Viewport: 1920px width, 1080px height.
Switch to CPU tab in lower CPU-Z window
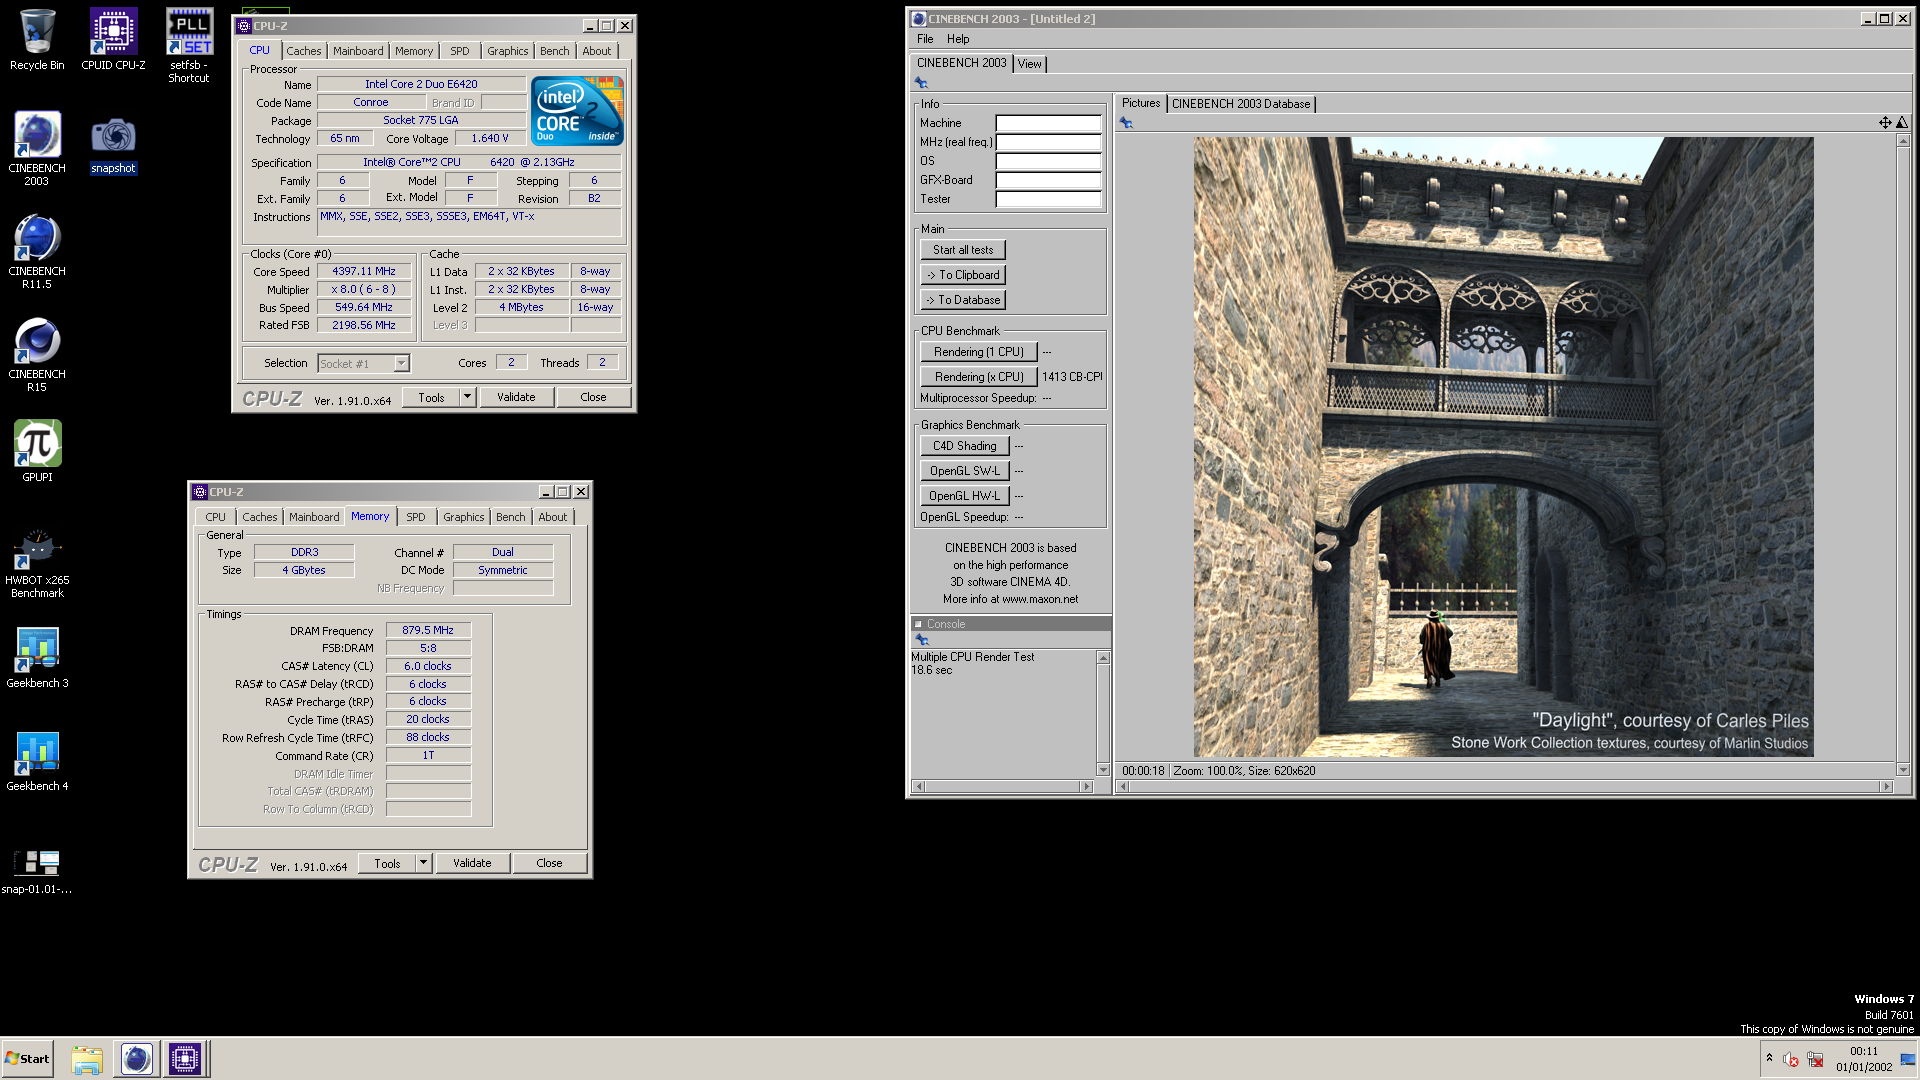(x=215, y=517)
